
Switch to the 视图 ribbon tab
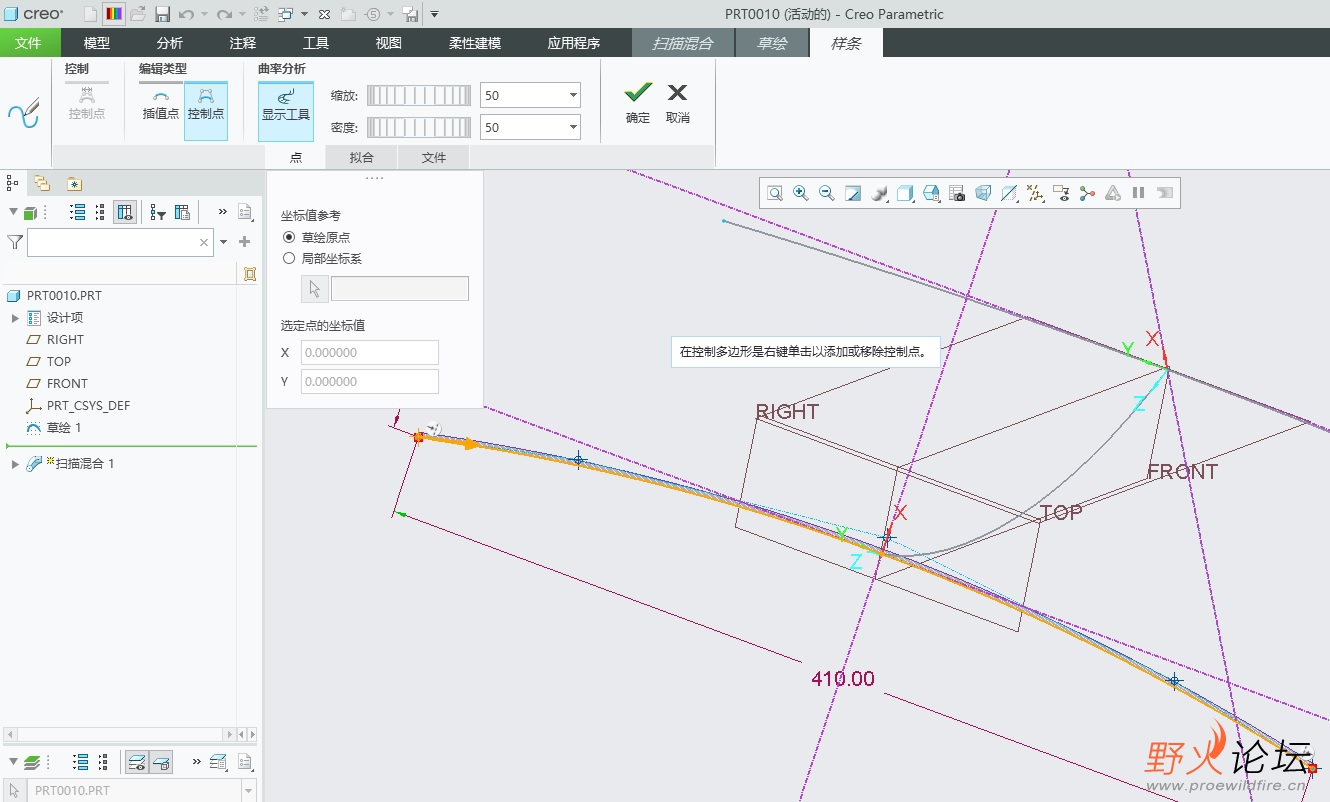click(389, 43)
